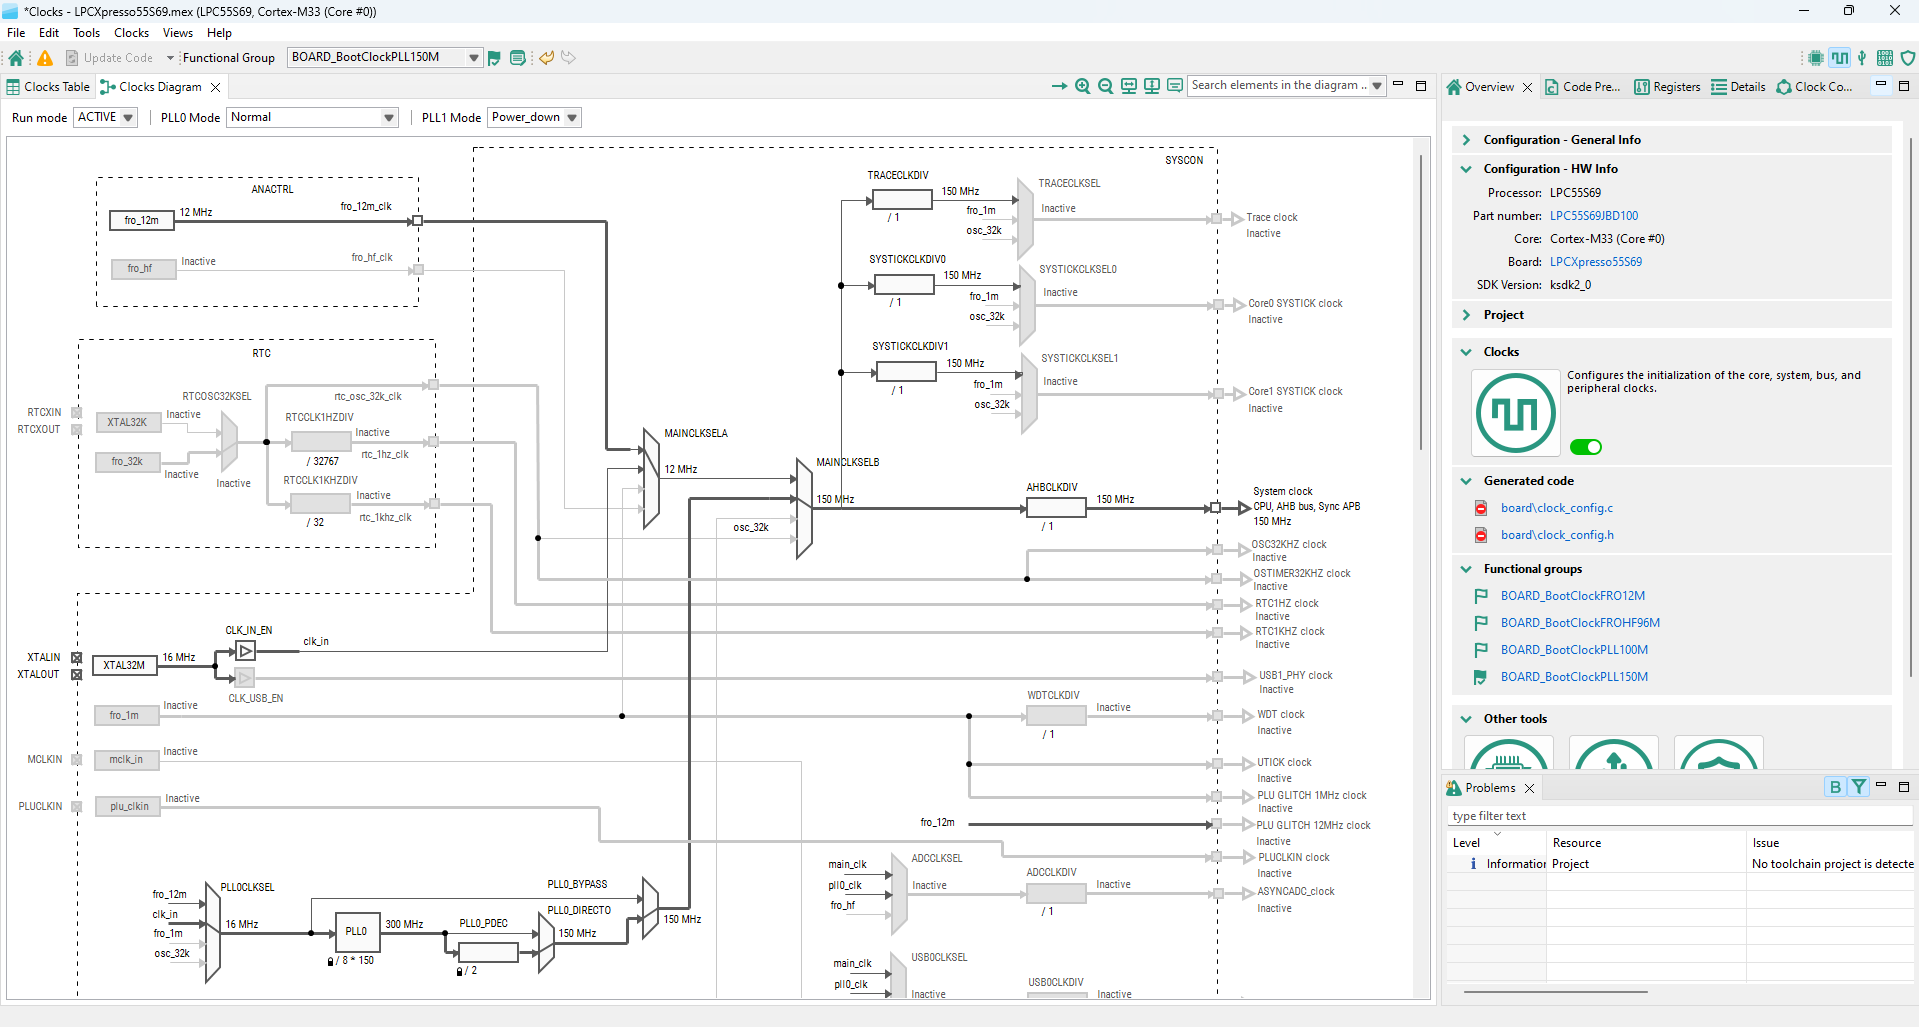
Task: Collapse the Generated code section
Action: coord(1466,481)
